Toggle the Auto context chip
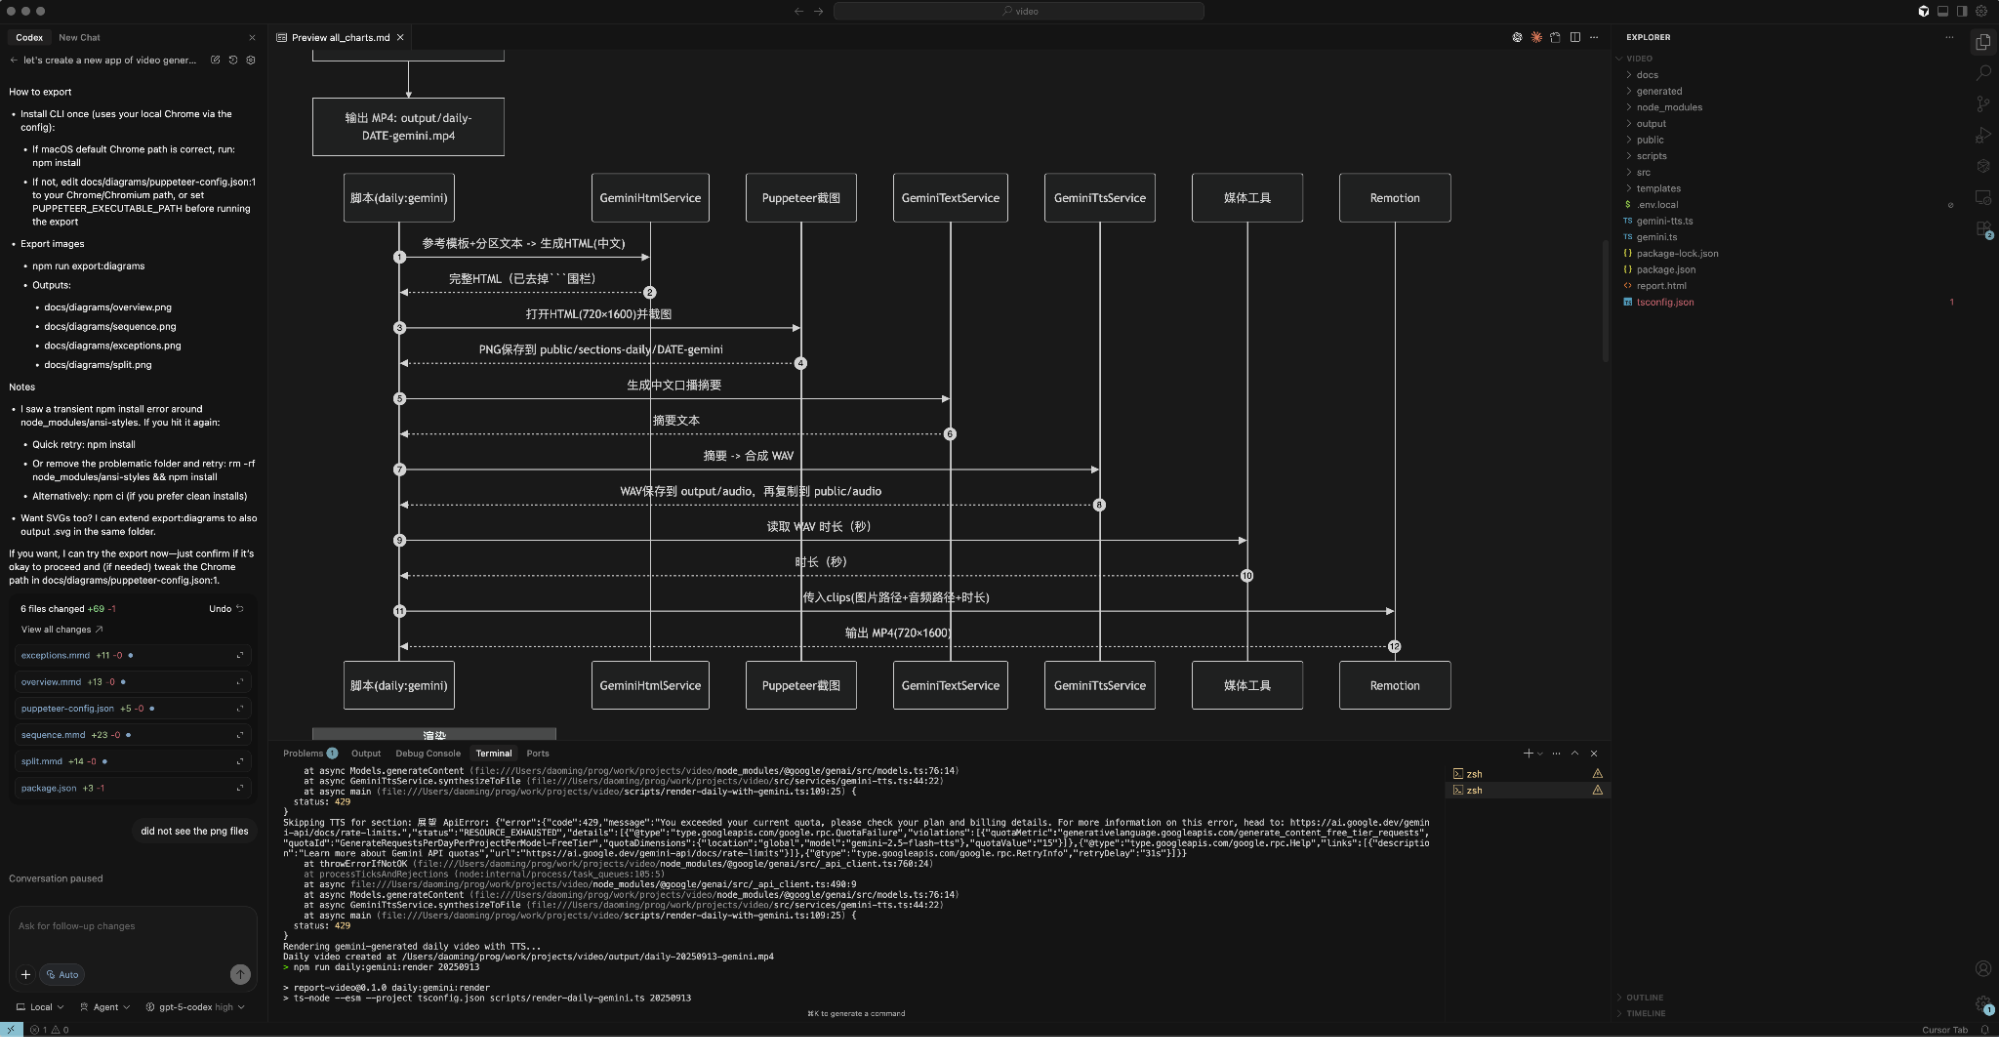Viewport: 1999px width, 1037px height. coord(63,974)
